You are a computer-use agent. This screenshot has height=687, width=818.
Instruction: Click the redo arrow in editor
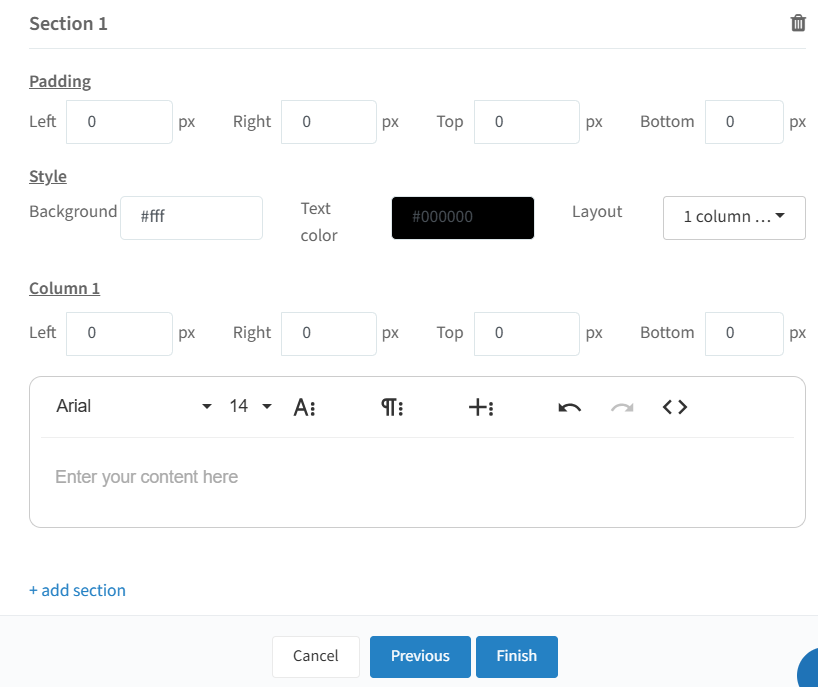[x=622, y=407]
